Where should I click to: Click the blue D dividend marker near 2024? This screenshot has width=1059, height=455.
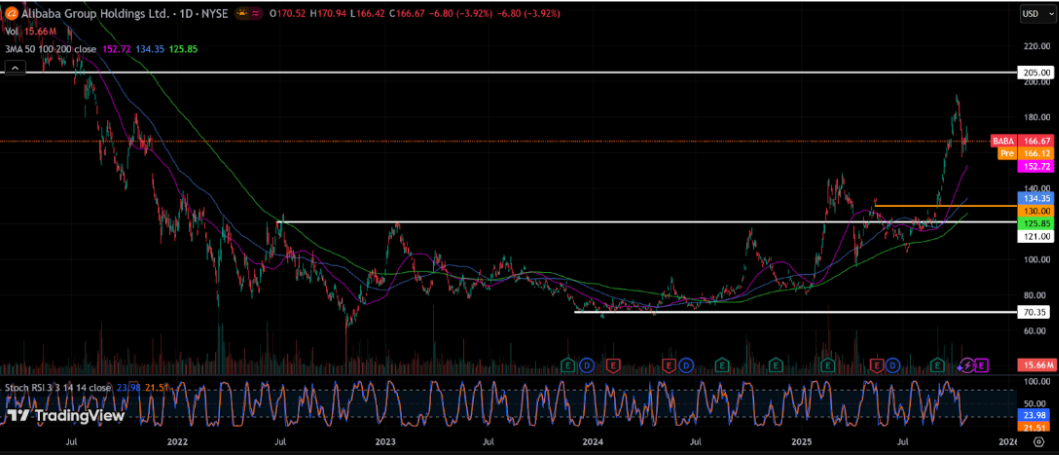tap(586, 363)
